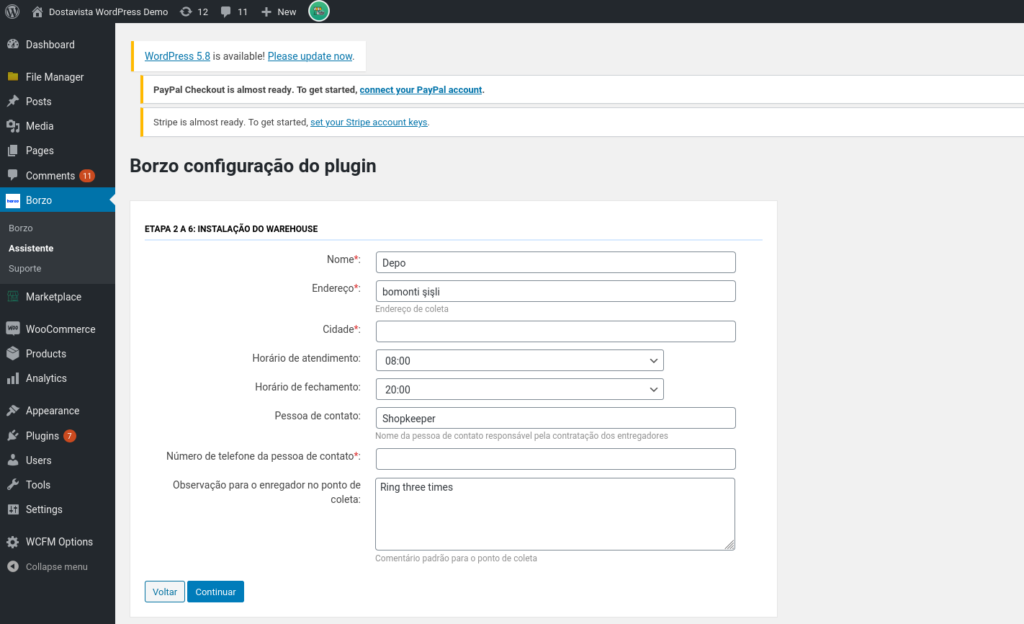Open the Products icon in sidebar

pos(14,353)
